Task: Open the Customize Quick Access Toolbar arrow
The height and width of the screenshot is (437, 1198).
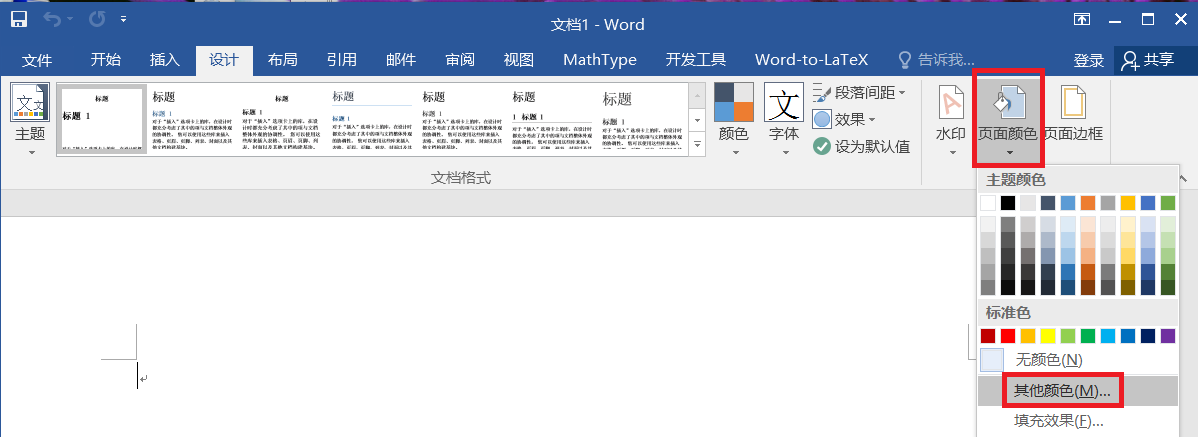Action: (124, 19)
